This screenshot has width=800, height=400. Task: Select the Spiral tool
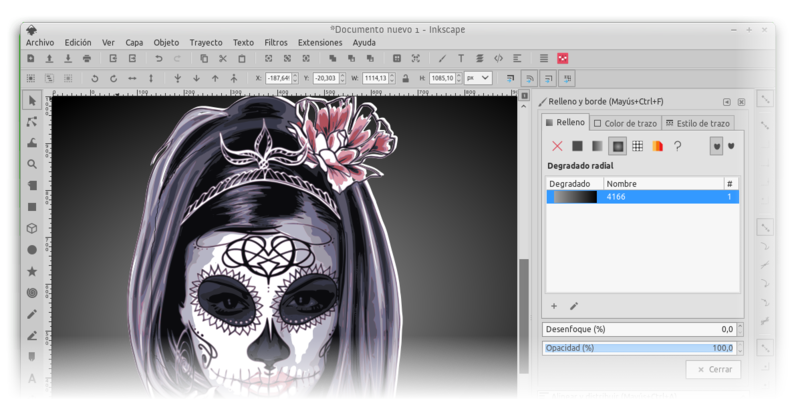tap(32, 293)
